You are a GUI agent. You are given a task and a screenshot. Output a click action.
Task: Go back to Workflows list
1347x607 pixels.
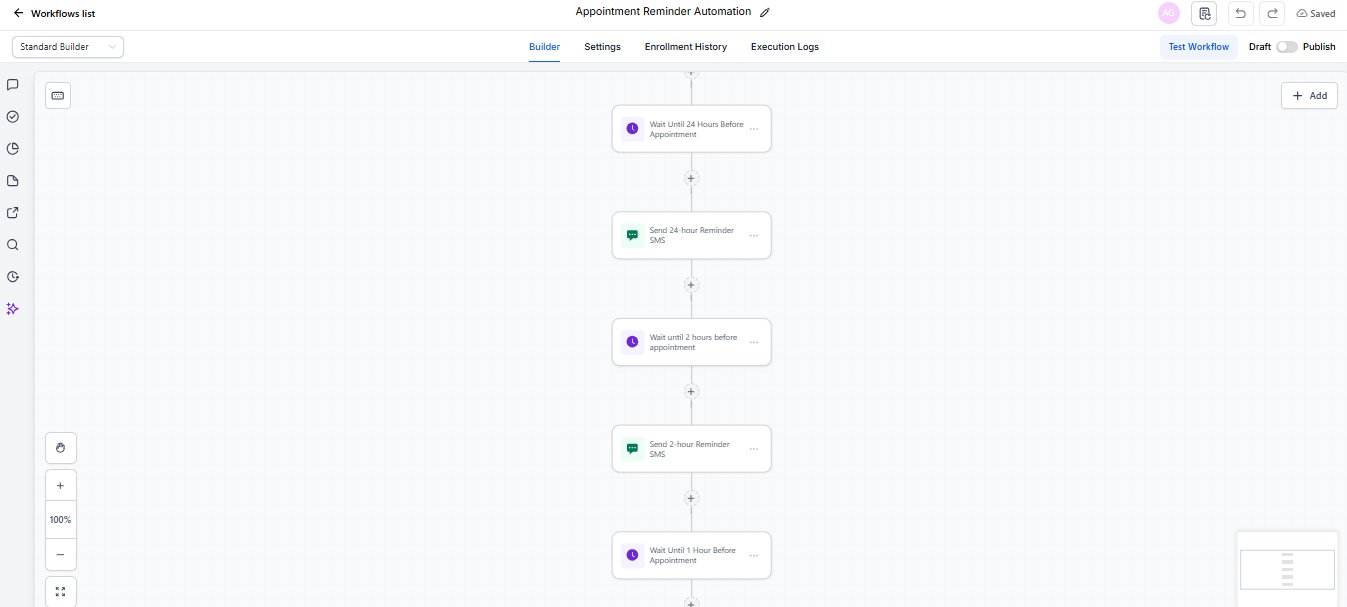[x=54, y=13]
